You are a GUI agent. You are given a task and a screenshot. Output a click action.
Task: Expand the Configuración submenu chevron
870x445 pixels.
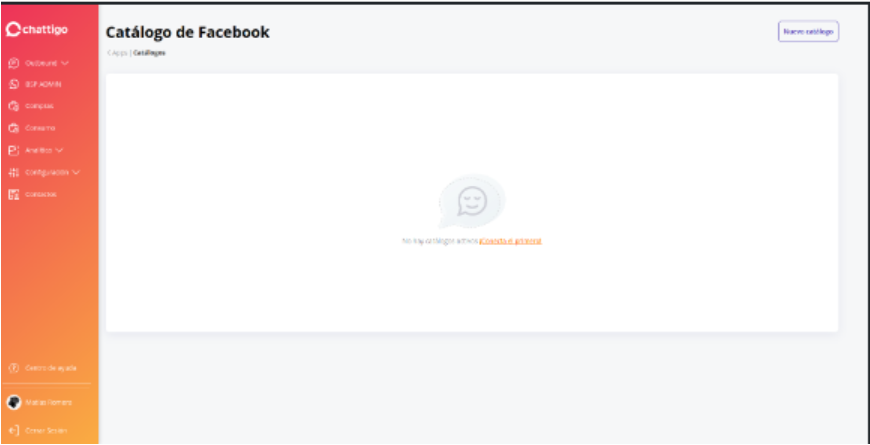(76, 173)
